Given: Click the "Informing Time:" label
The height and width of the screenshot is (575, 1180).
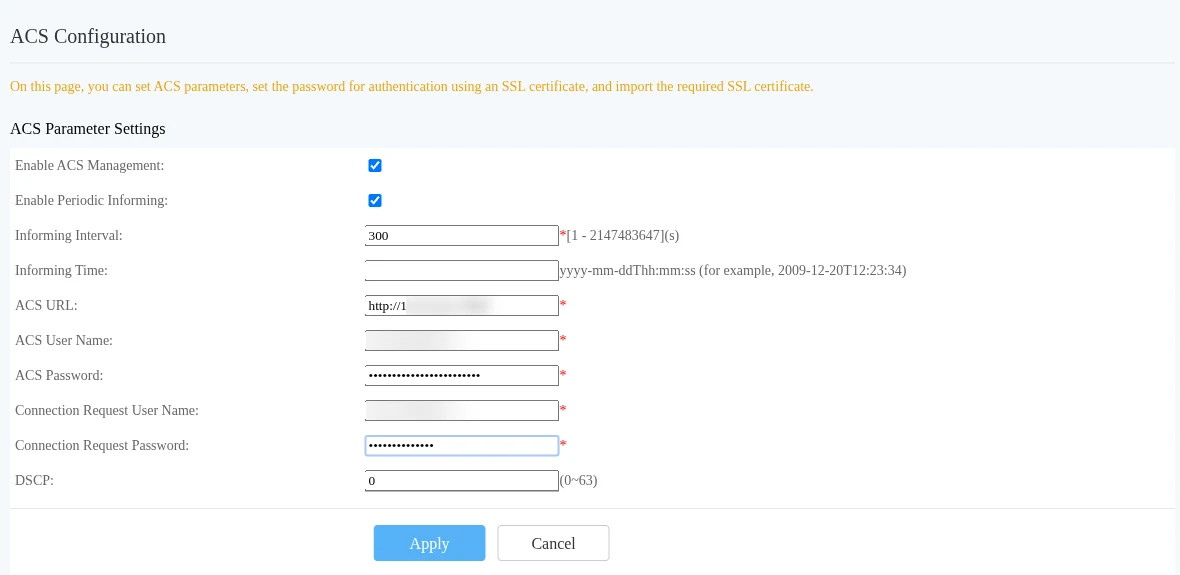Looking at the screenshot, I should point(62,270).
